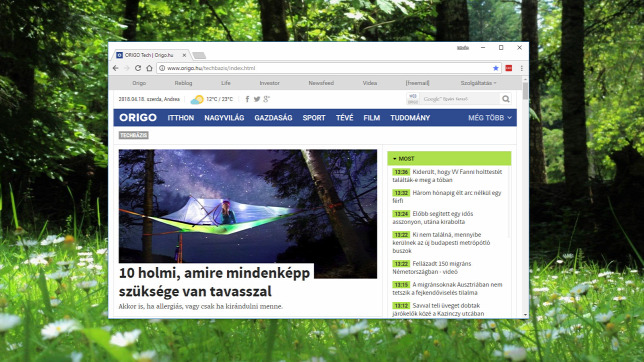Select FILM in the blue navigation
Viewport: 644px width, 362px height.
(372, 118)
